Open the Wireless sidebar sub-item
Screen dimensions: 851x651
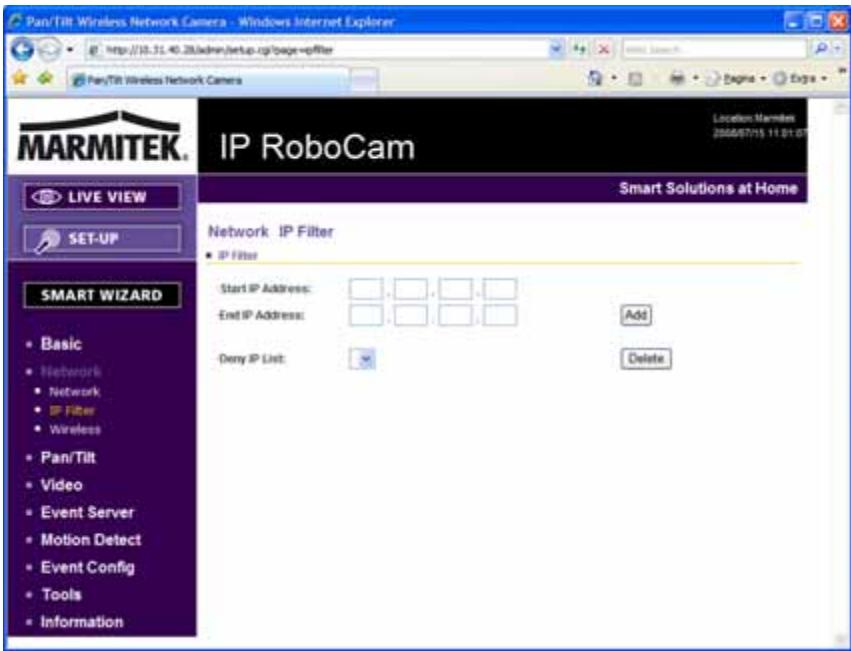[75, 429]
